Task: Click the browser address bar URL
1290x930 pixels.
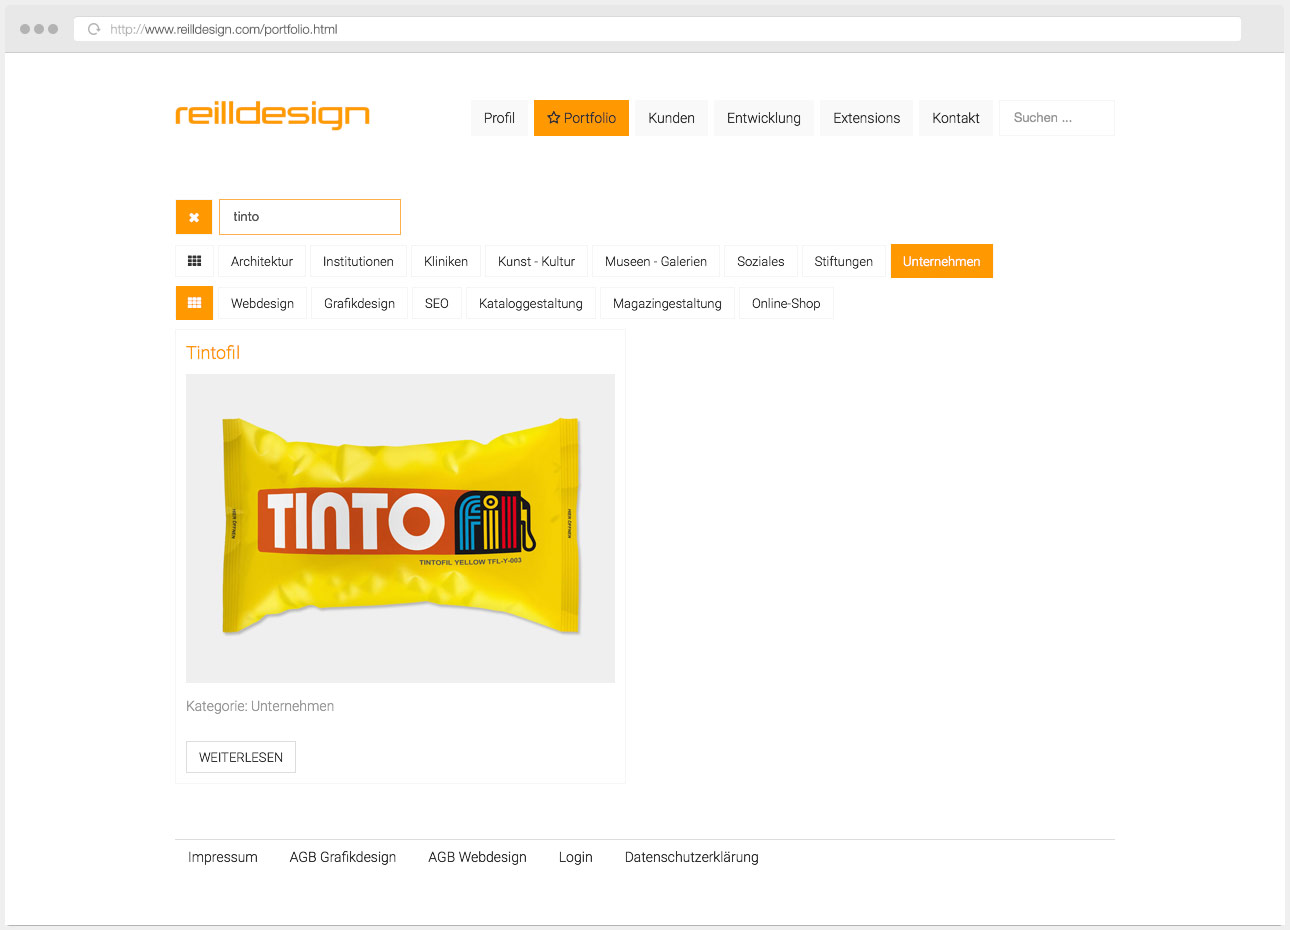Action: (224, 29)
